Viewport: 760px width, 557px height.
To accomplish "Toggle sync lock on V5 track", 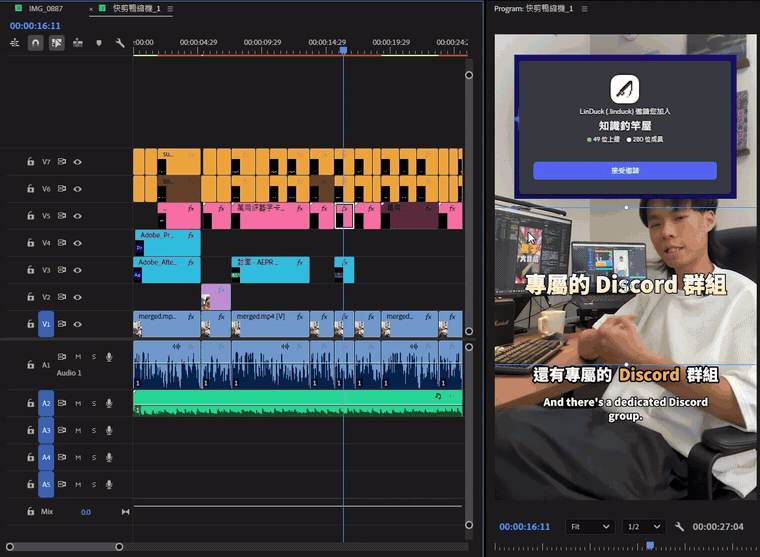I will point(62,216).
